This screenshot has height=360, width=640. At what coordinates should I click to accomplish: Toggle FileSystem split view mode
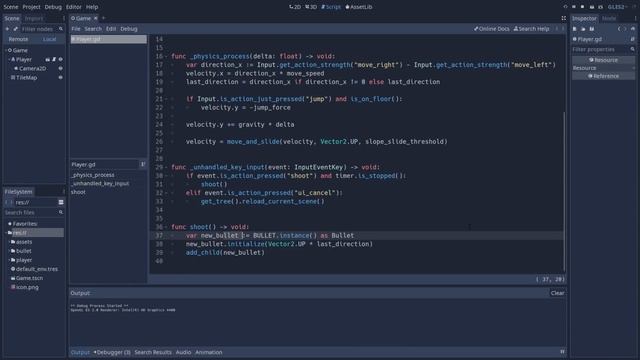pyautogui.click(x=61, y=202)
